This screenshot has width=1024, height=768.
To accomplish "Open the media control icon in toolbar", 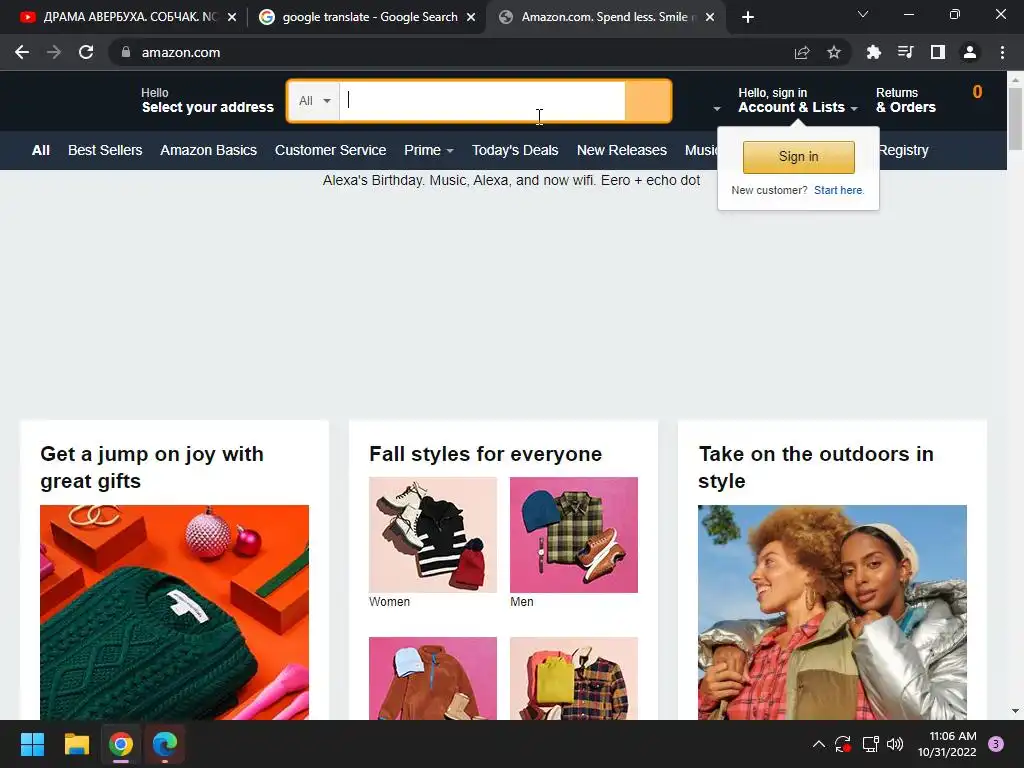I will 905,52.
